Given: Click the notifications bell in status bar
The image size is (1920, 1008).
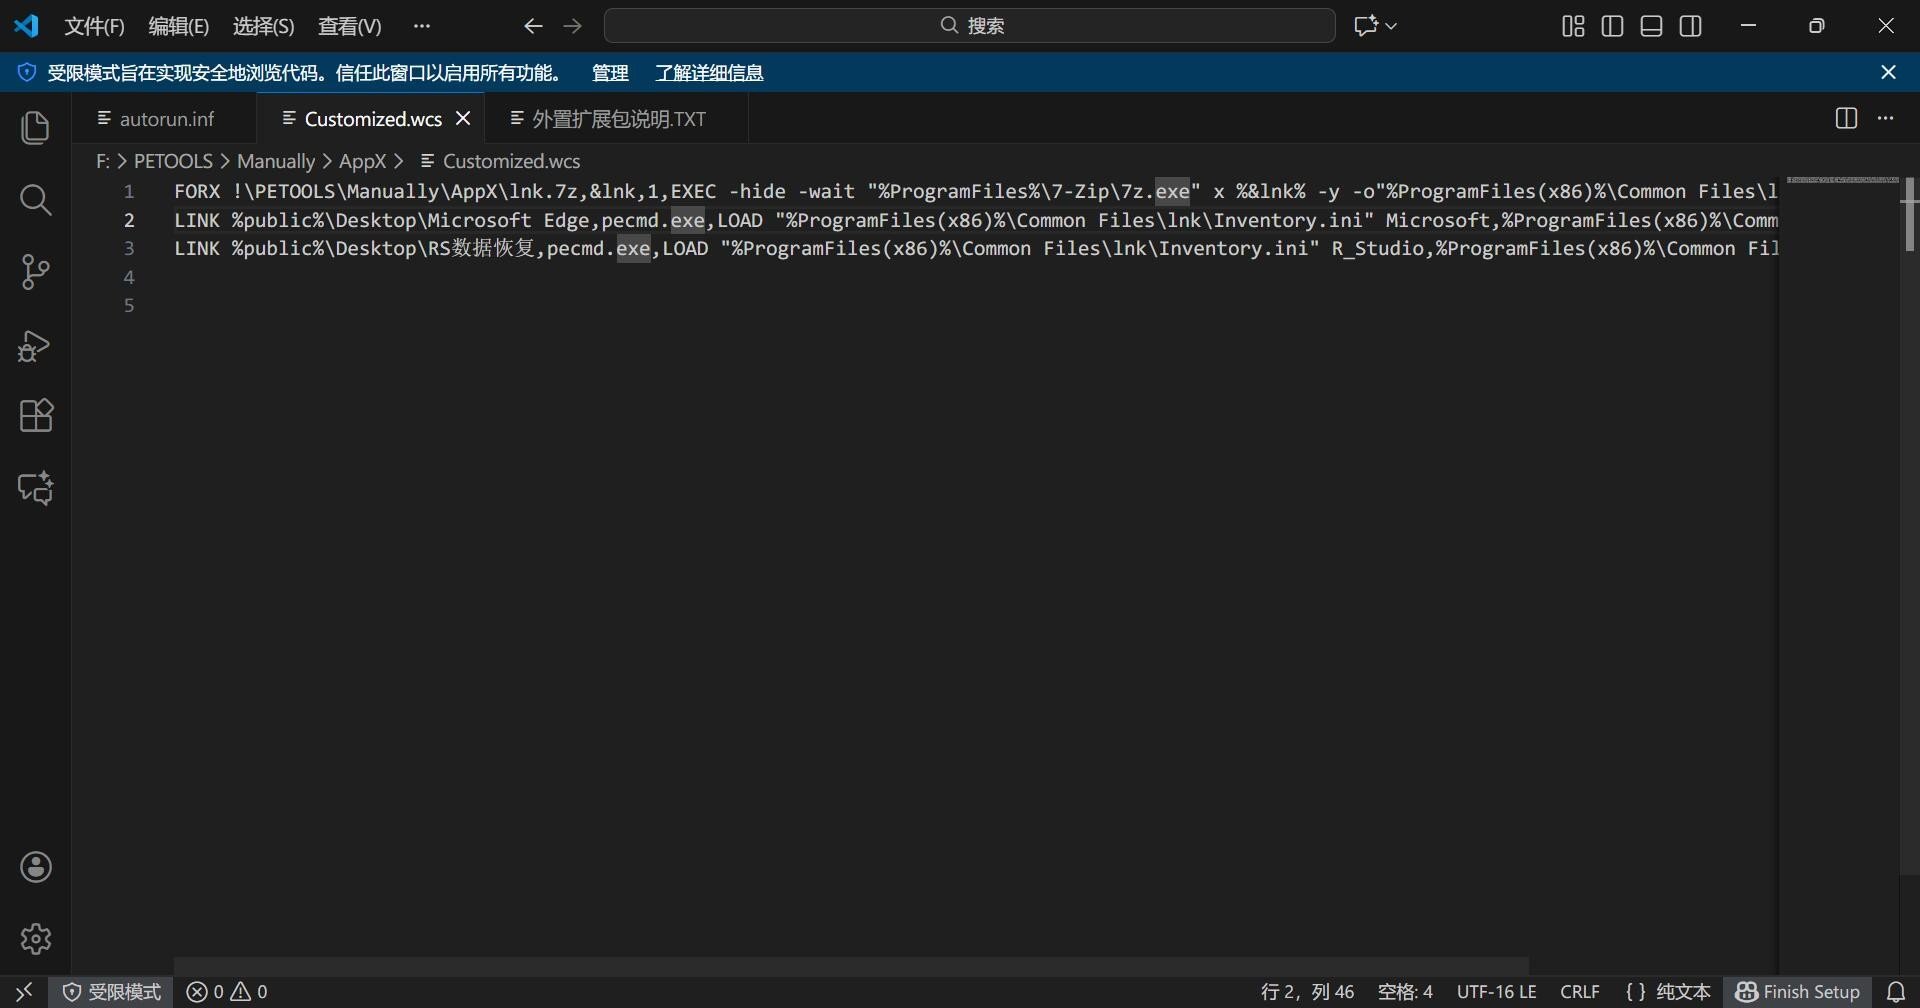Looking at the screenshot, I should coord(1896,992).
